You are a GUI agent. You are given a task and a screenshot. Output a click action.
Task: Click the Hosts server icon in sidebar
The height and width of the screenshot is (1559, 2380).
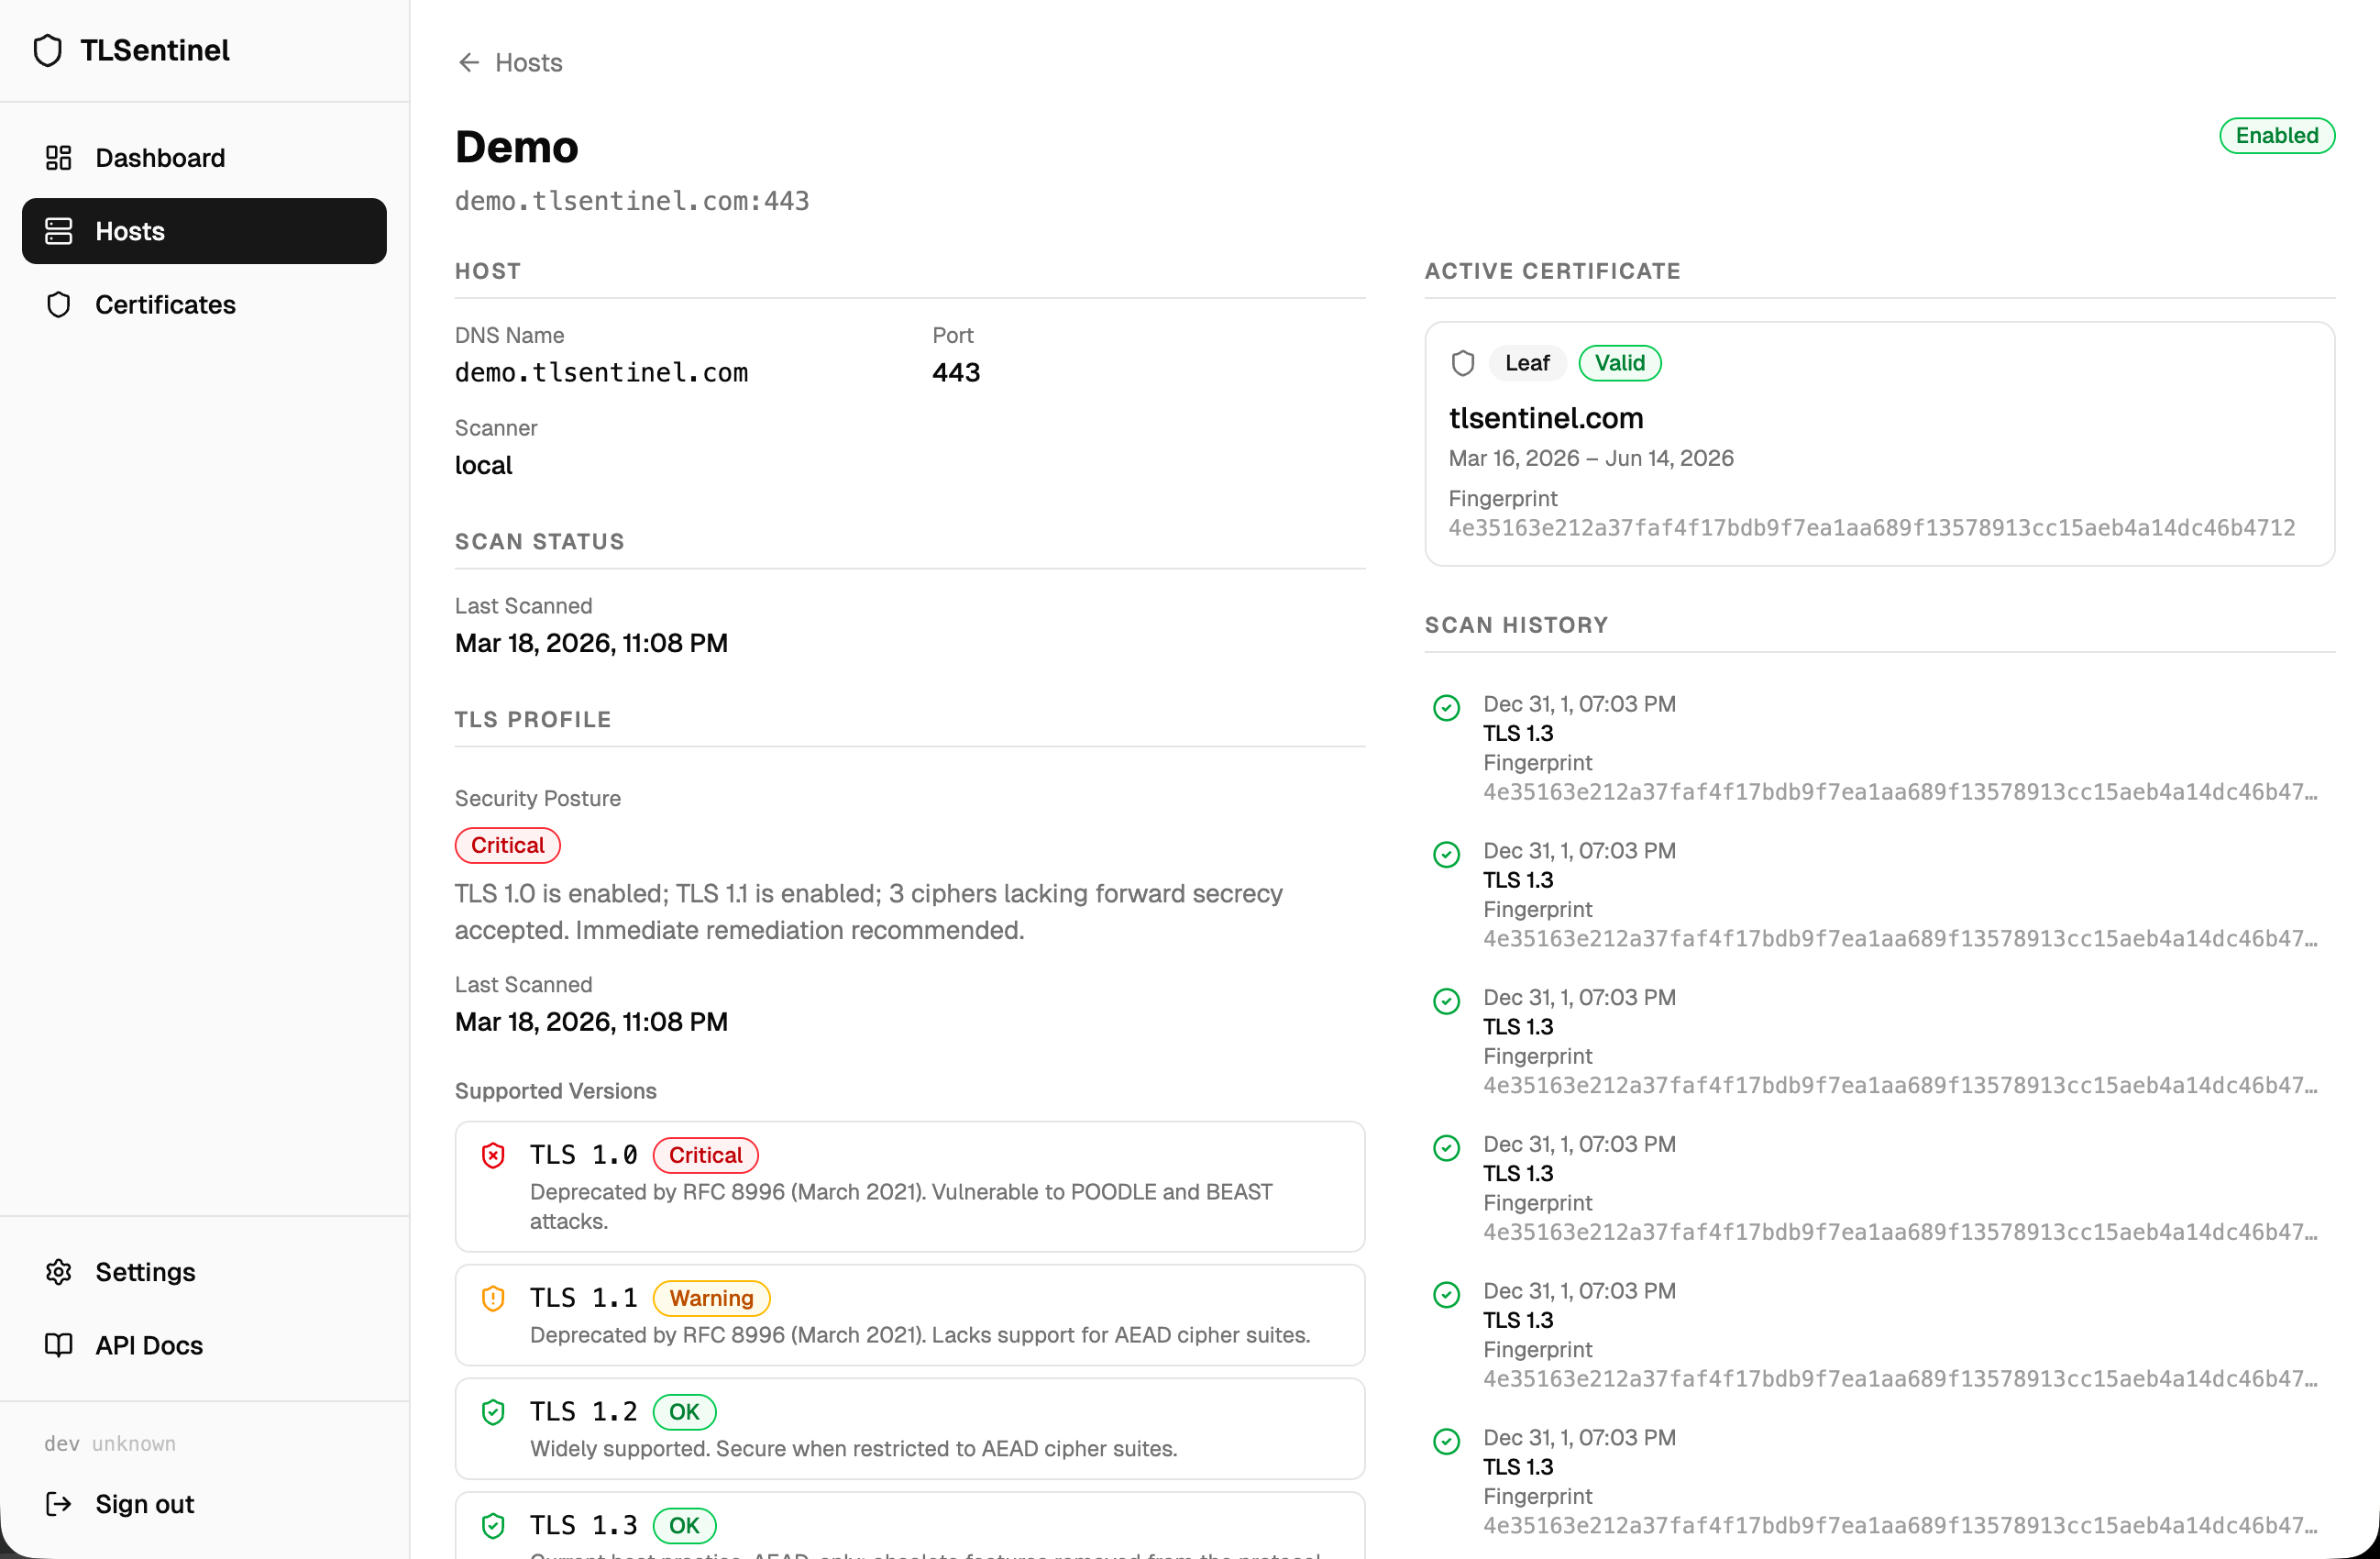59,231
